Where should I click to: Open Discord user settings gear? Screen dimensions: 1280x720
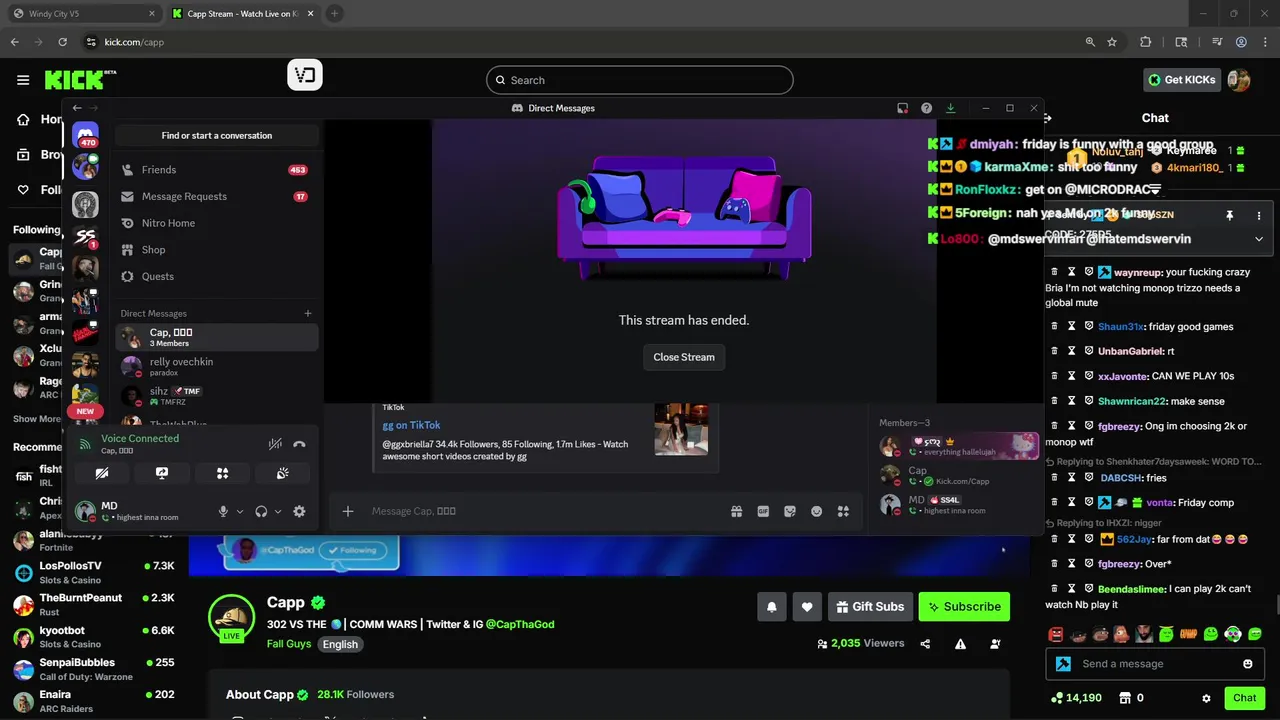[299, 511]
